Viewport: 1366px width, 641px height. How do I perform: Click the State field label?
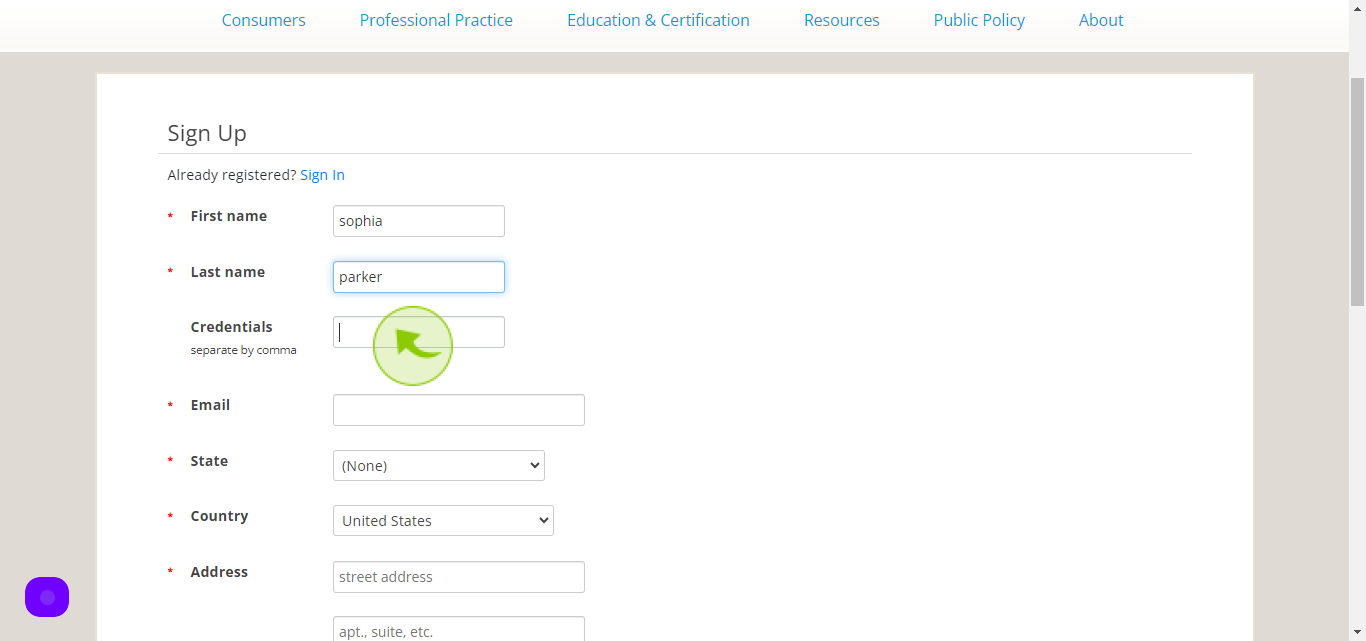(x=209, y=461)
